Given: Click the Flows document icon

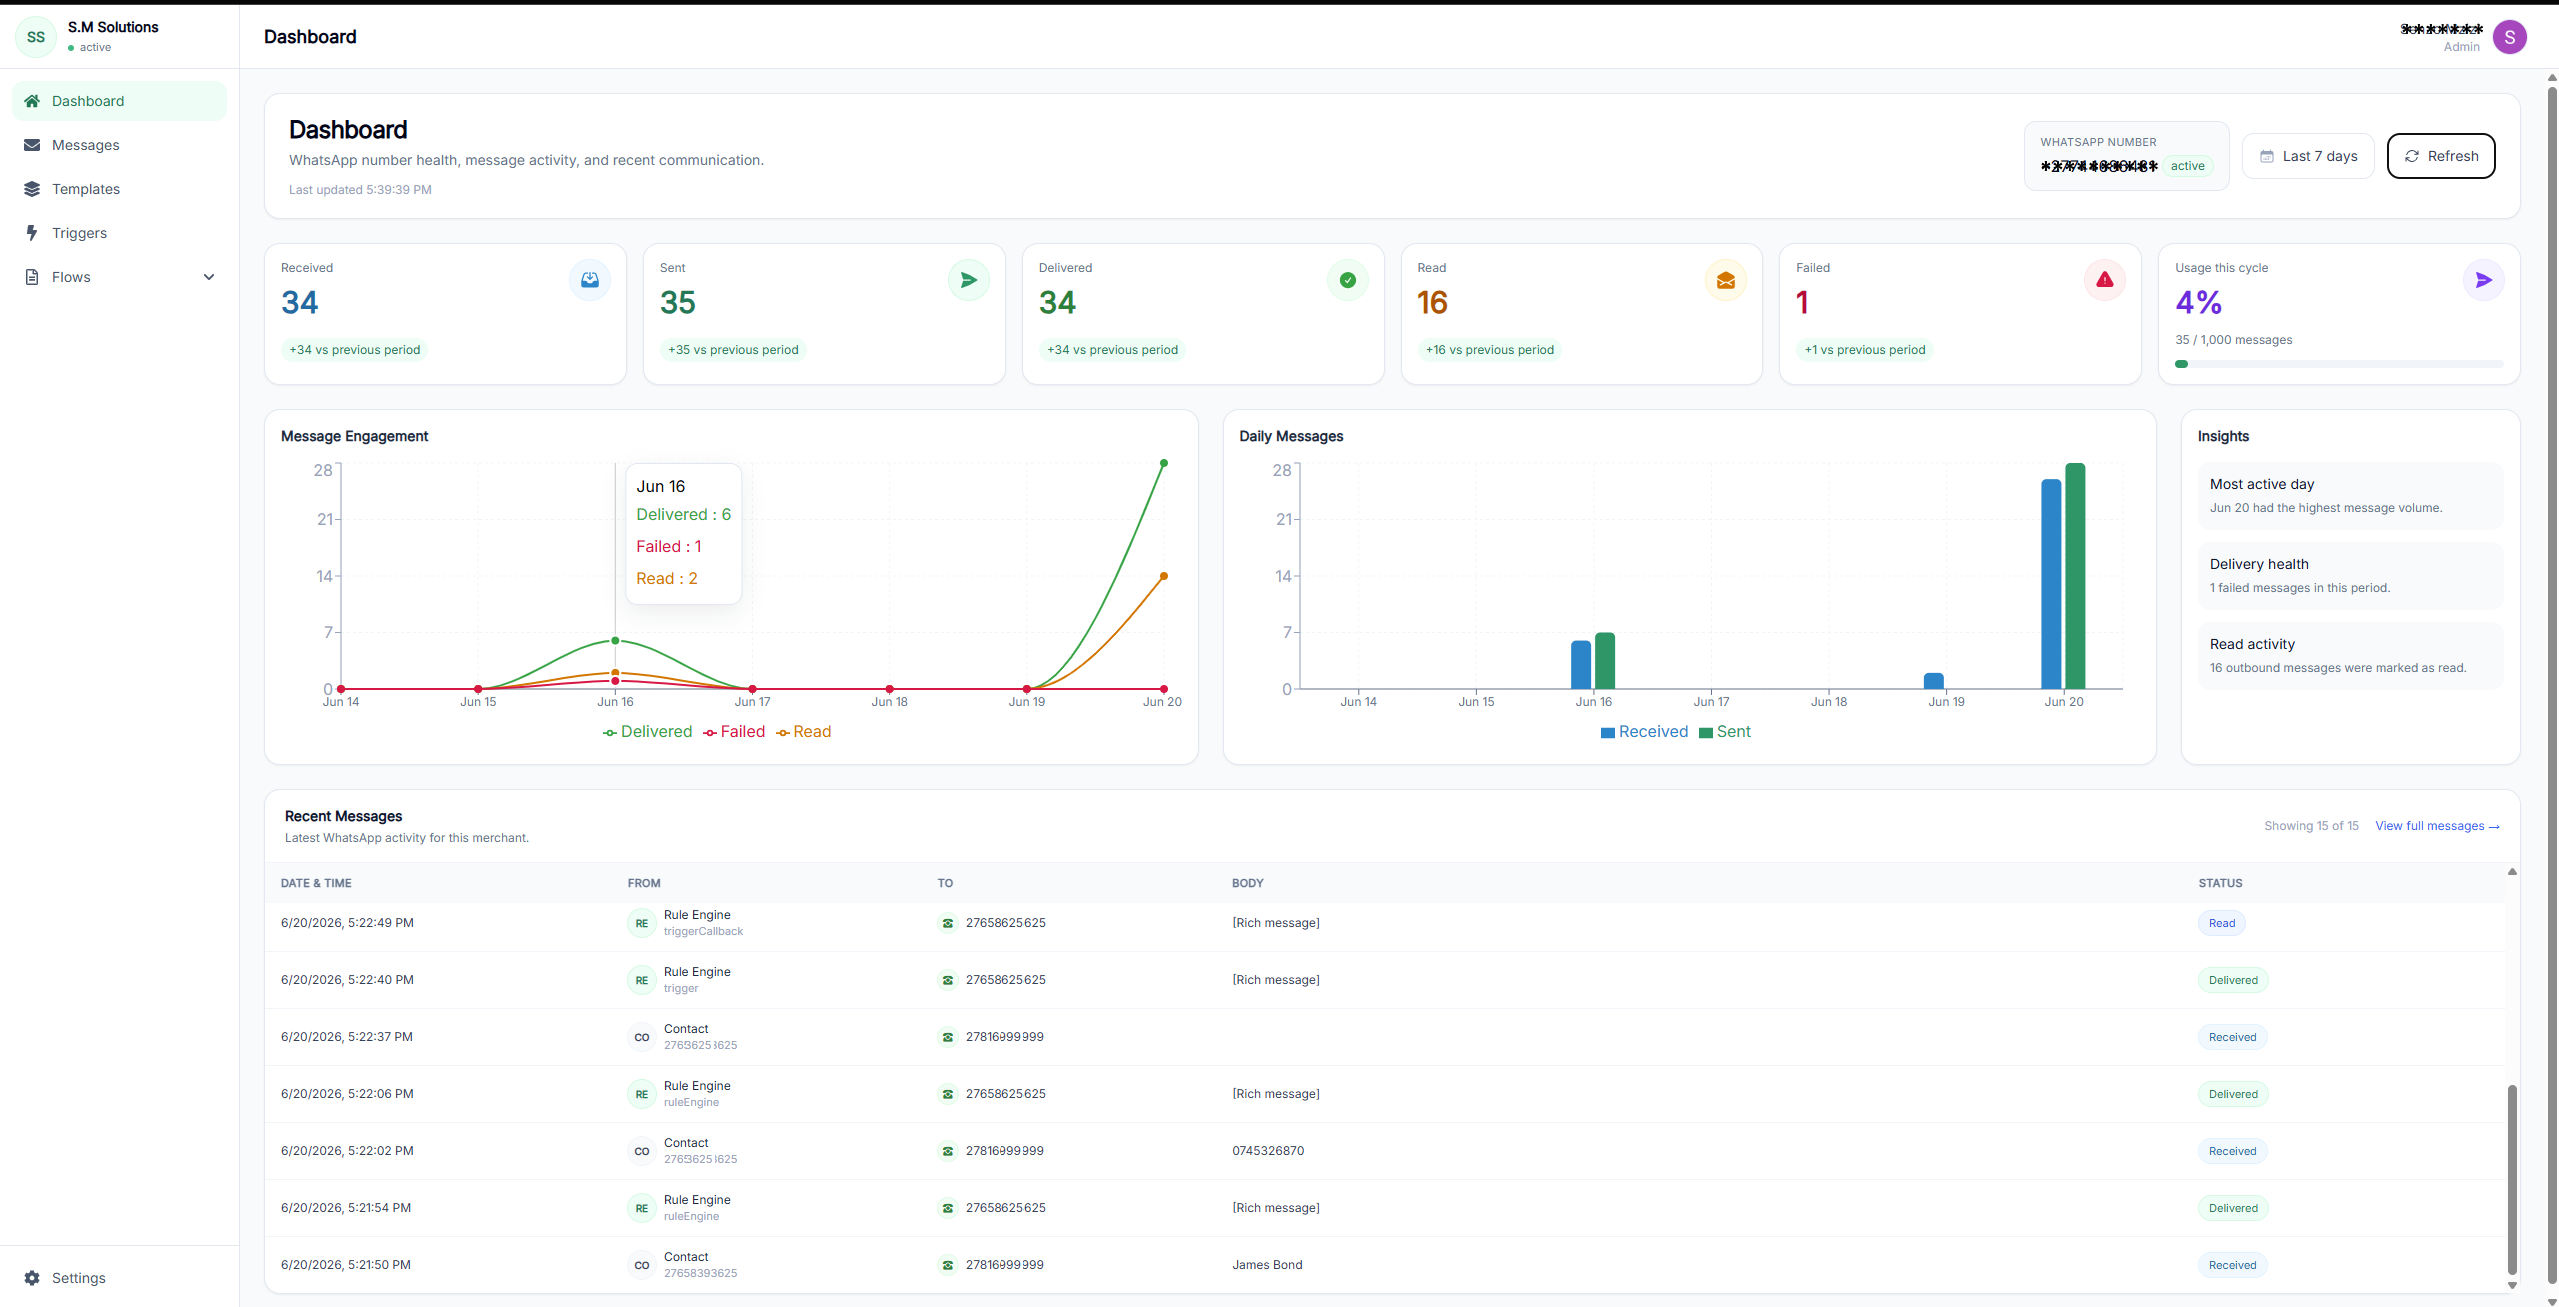Looking at the screenshot, I should [32, 277].
